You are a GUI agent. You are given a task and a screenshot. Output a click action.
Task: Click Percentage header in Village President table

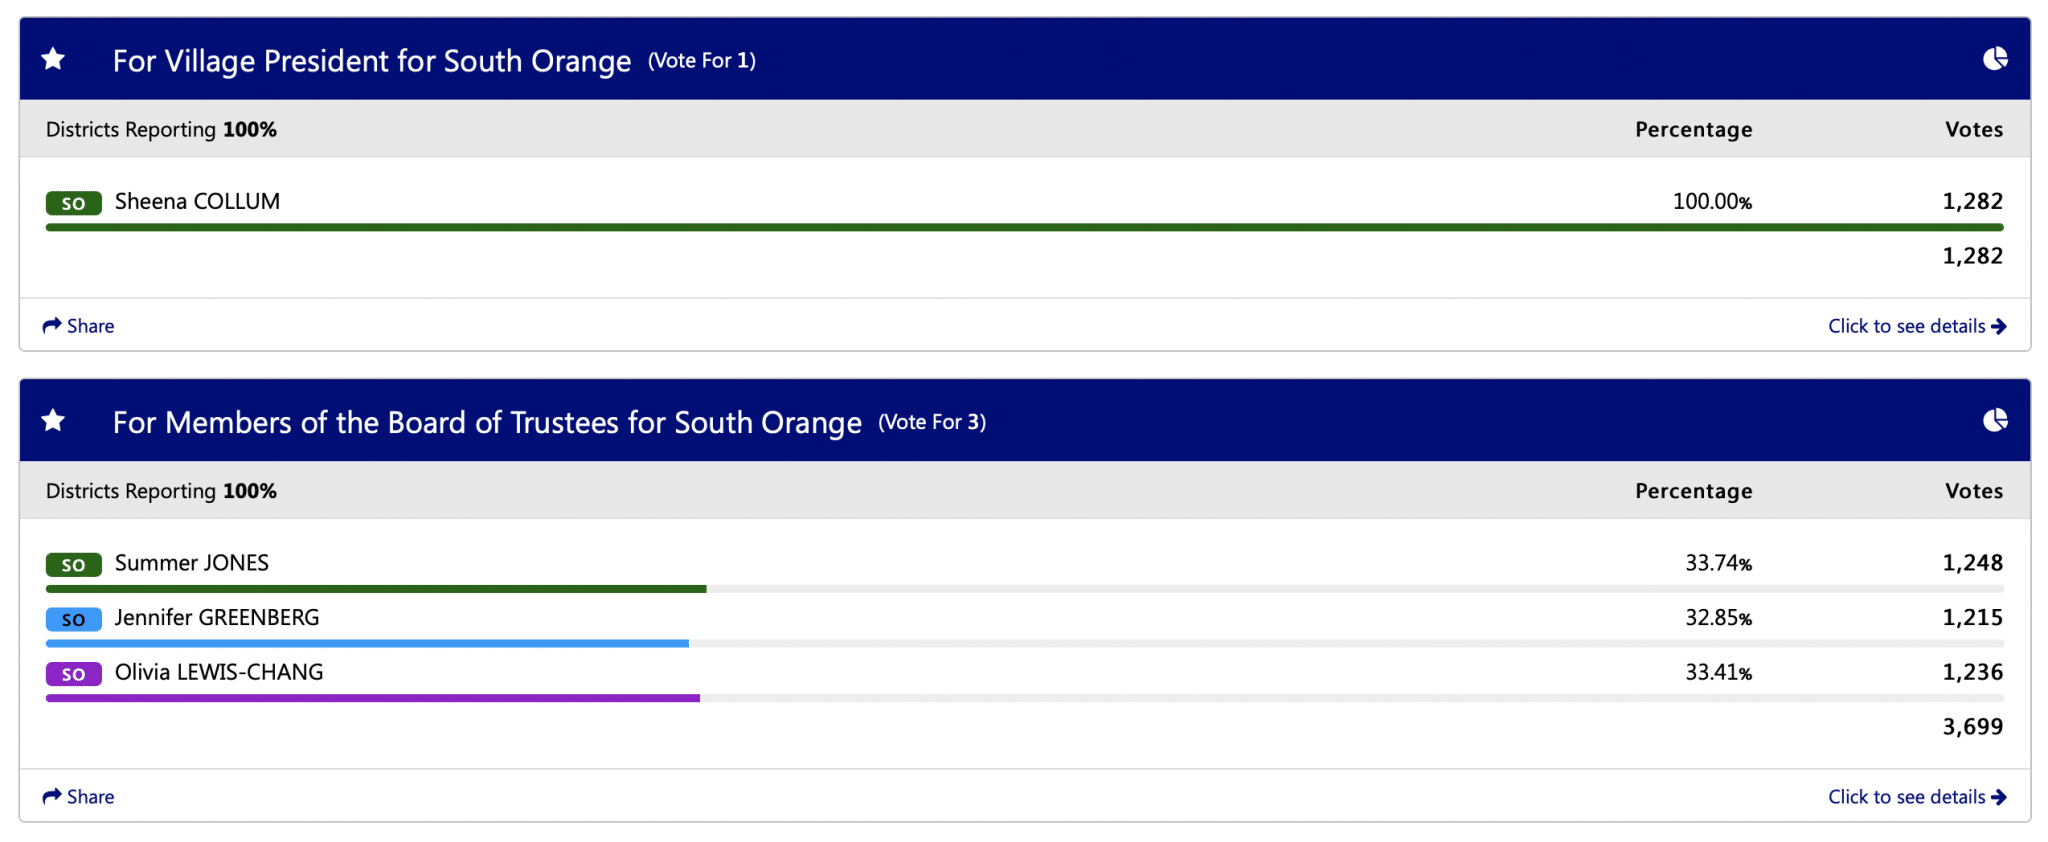pos(1694,130)
